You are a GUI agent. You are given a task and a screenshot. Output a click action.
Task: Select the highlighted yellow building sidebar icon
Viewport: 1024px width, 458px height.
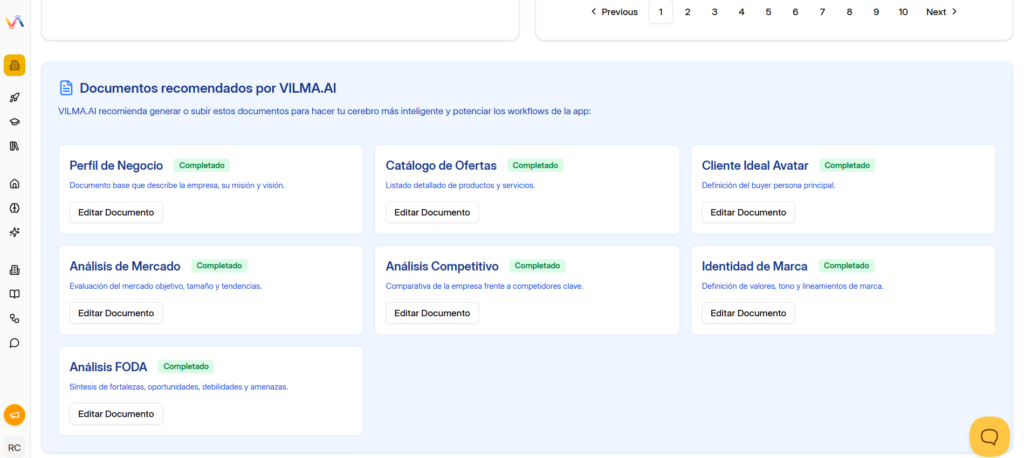click(14, 66)
